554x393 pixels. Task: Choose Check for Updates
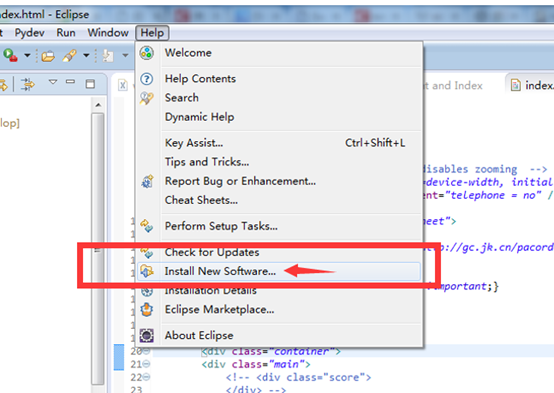[x=279, y=252]
